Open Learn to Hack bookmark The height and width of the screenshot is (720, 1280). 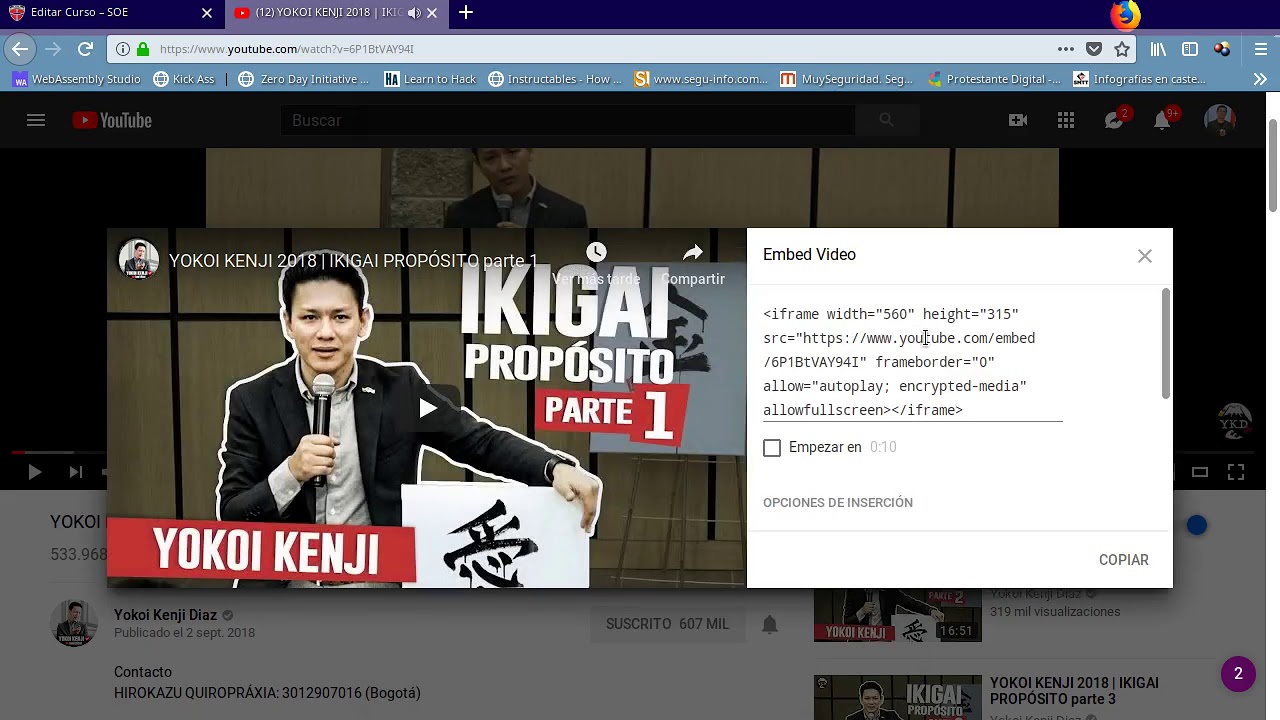pos(430,79)
